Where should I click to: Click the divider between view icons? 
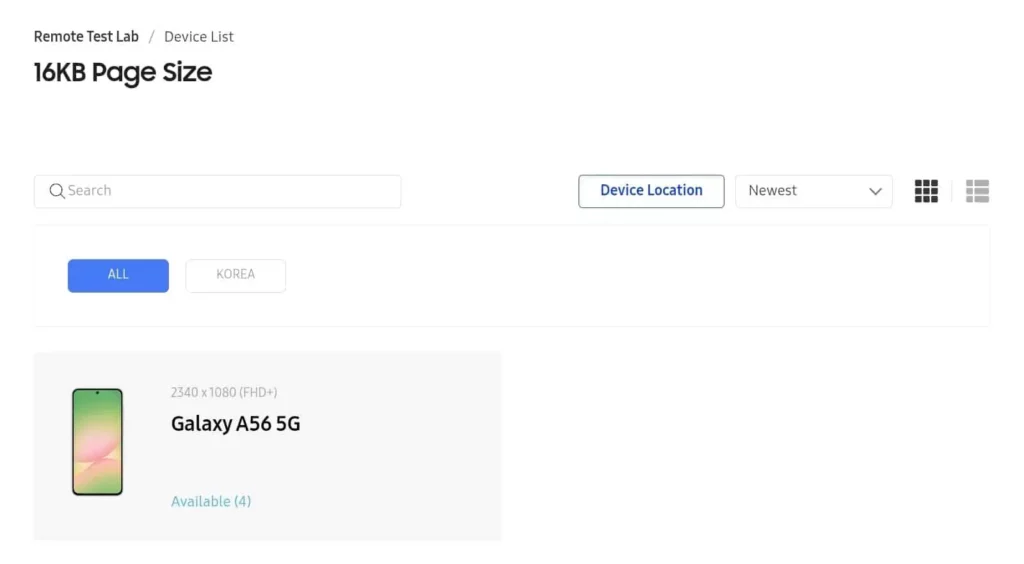(x=952, y=191)
